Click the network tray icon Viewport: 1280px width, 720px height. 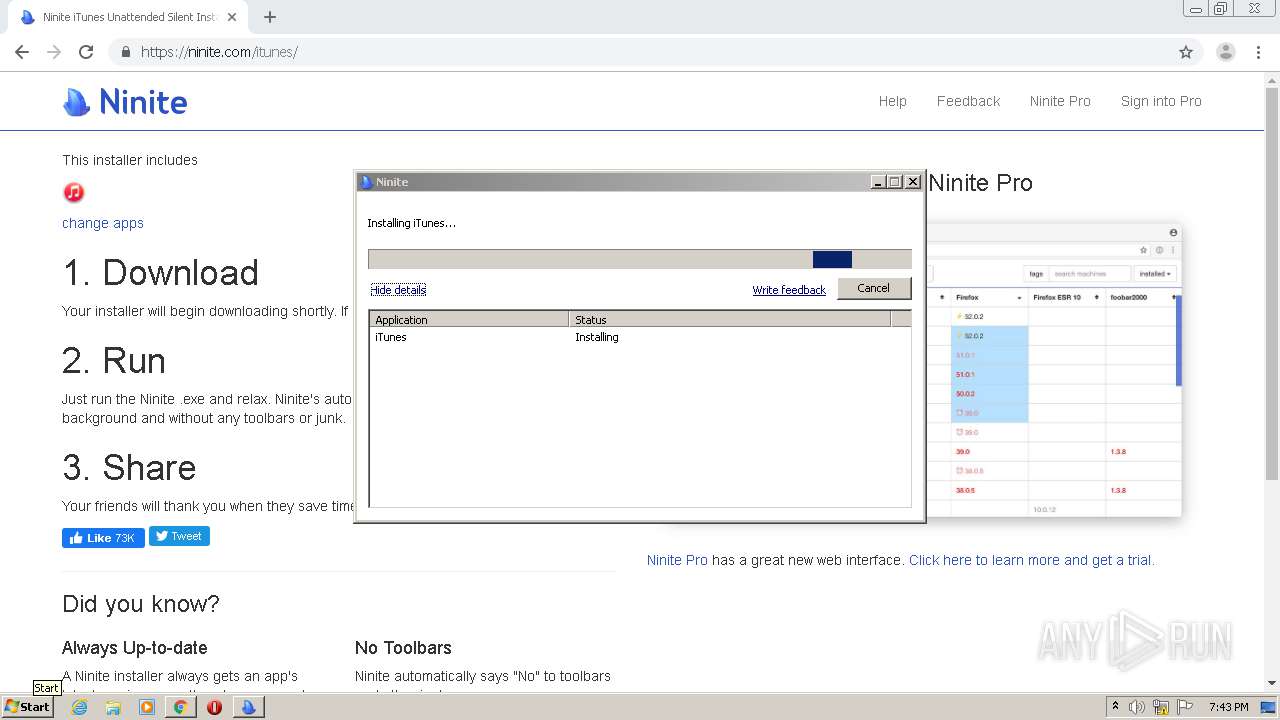click(x=1161, y=707)
